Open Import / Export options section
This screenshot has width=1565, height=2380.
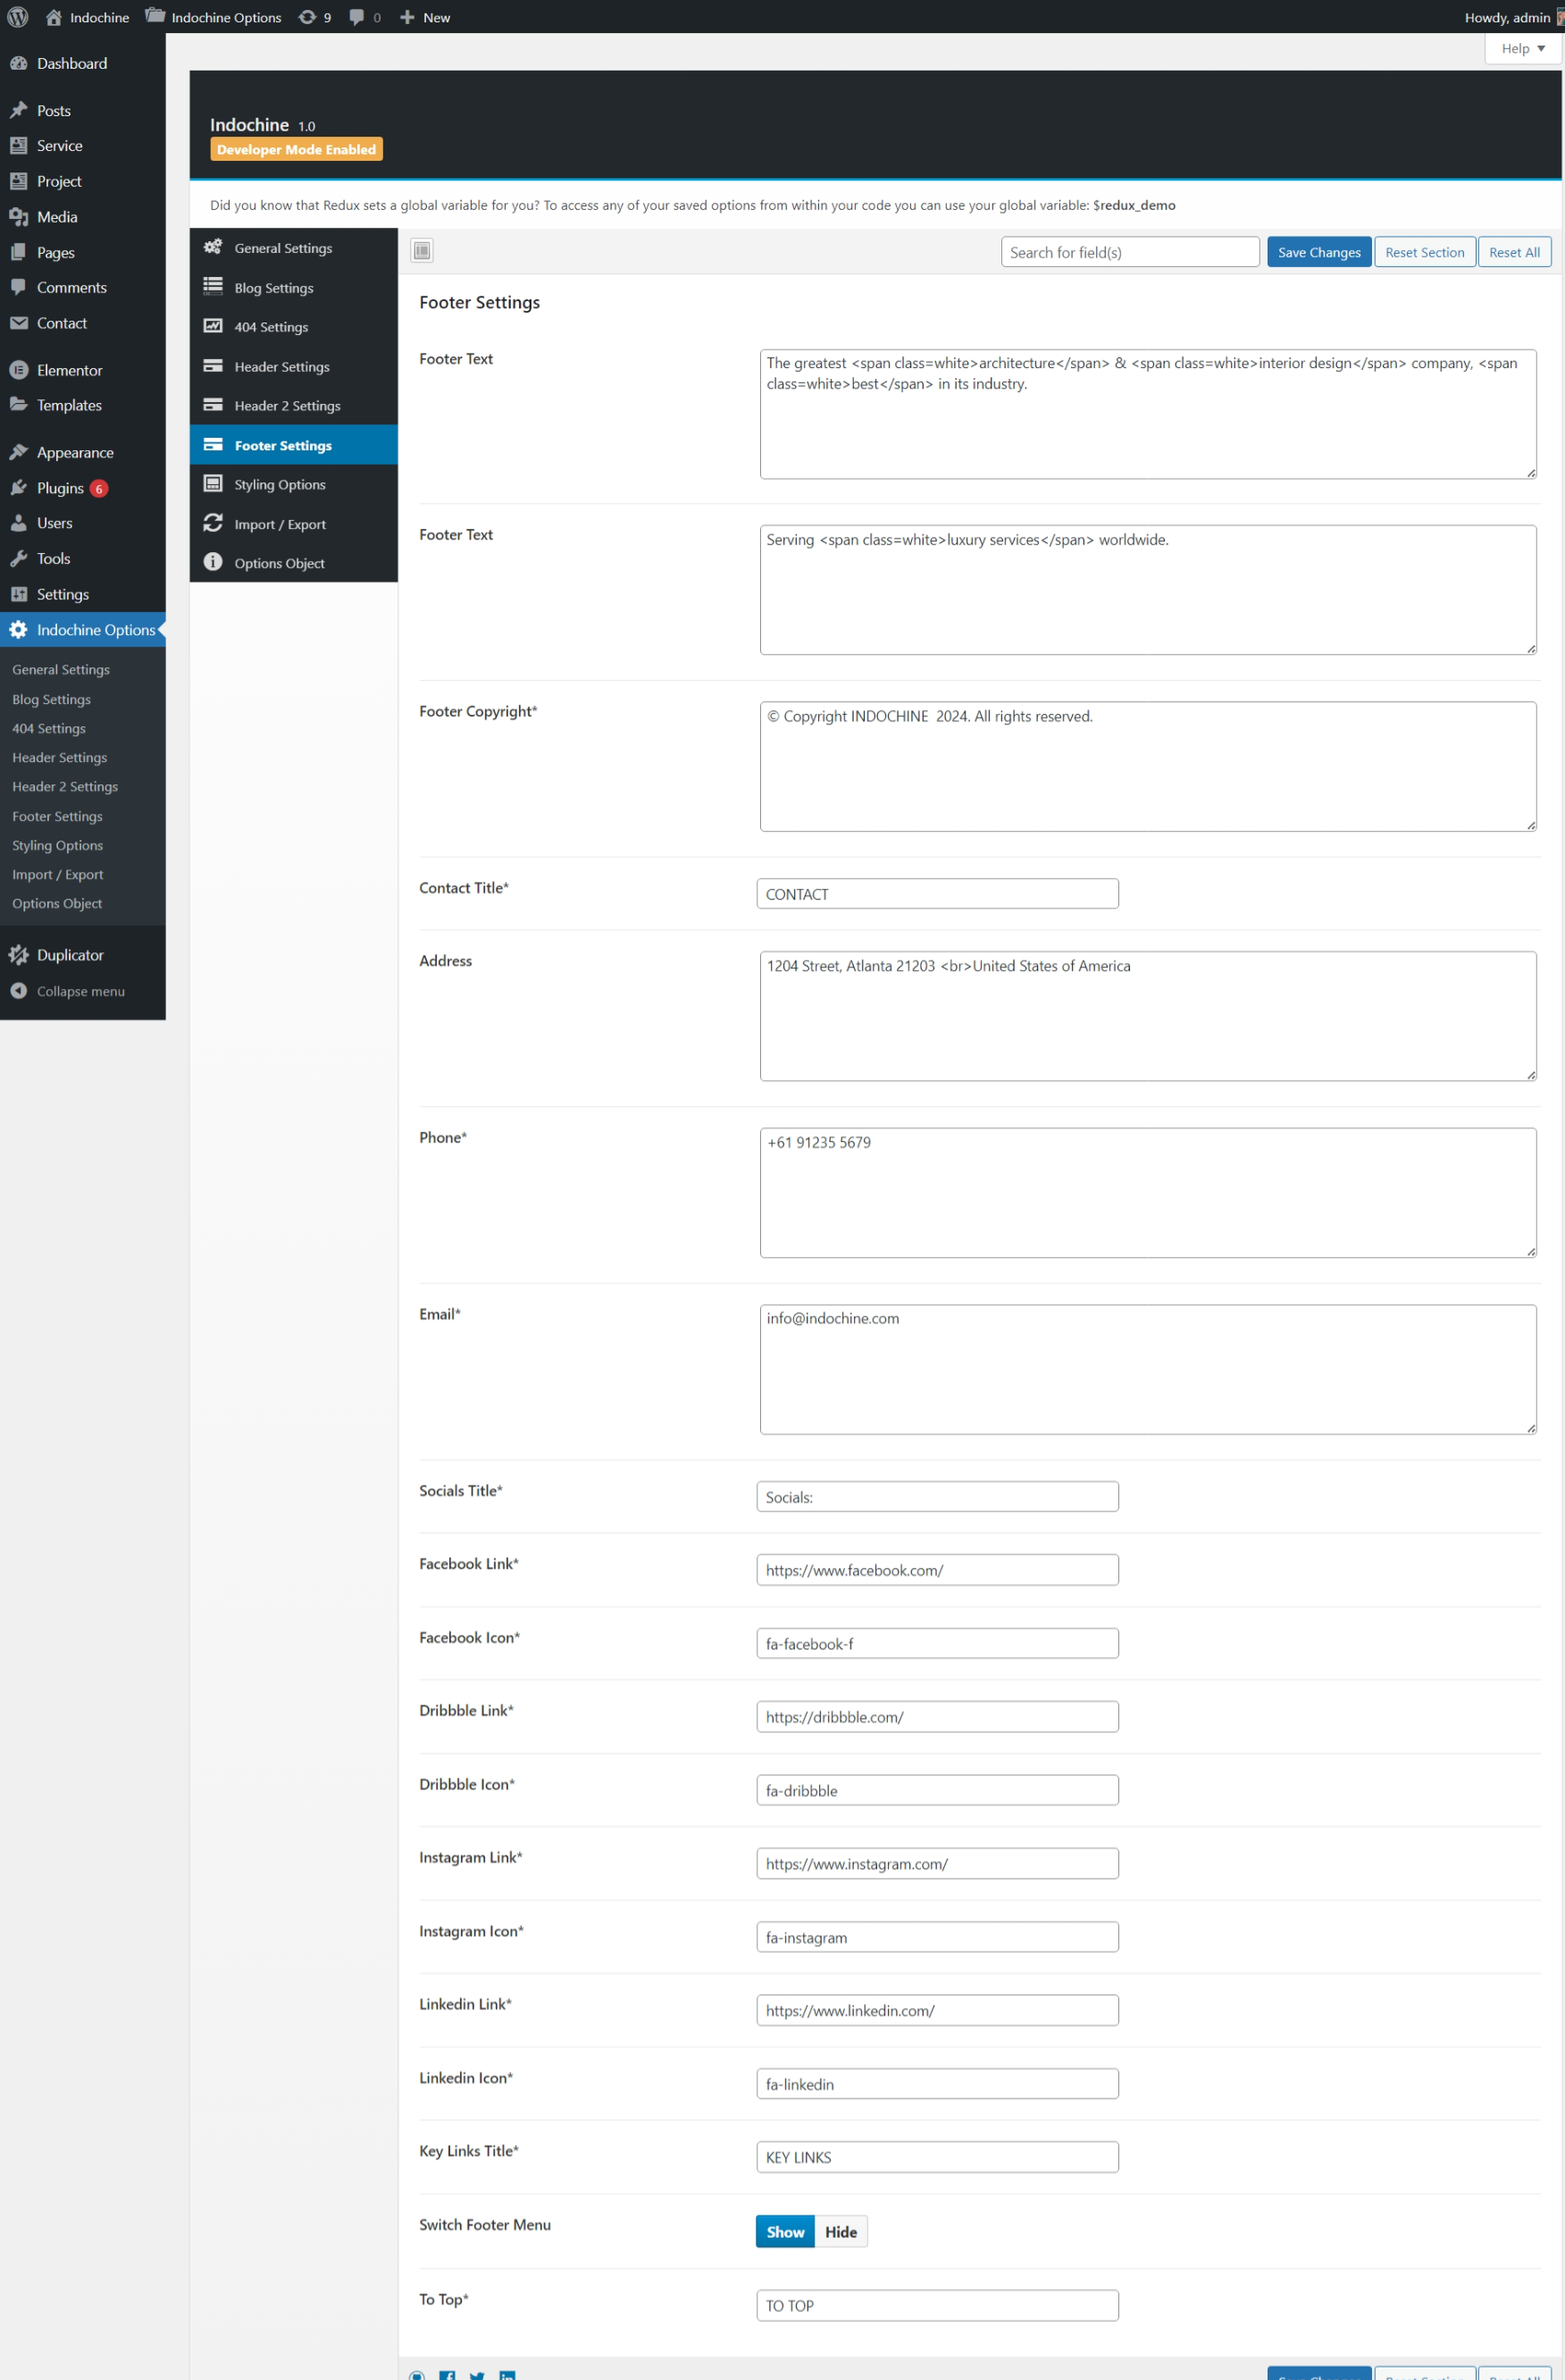point(280,524)
